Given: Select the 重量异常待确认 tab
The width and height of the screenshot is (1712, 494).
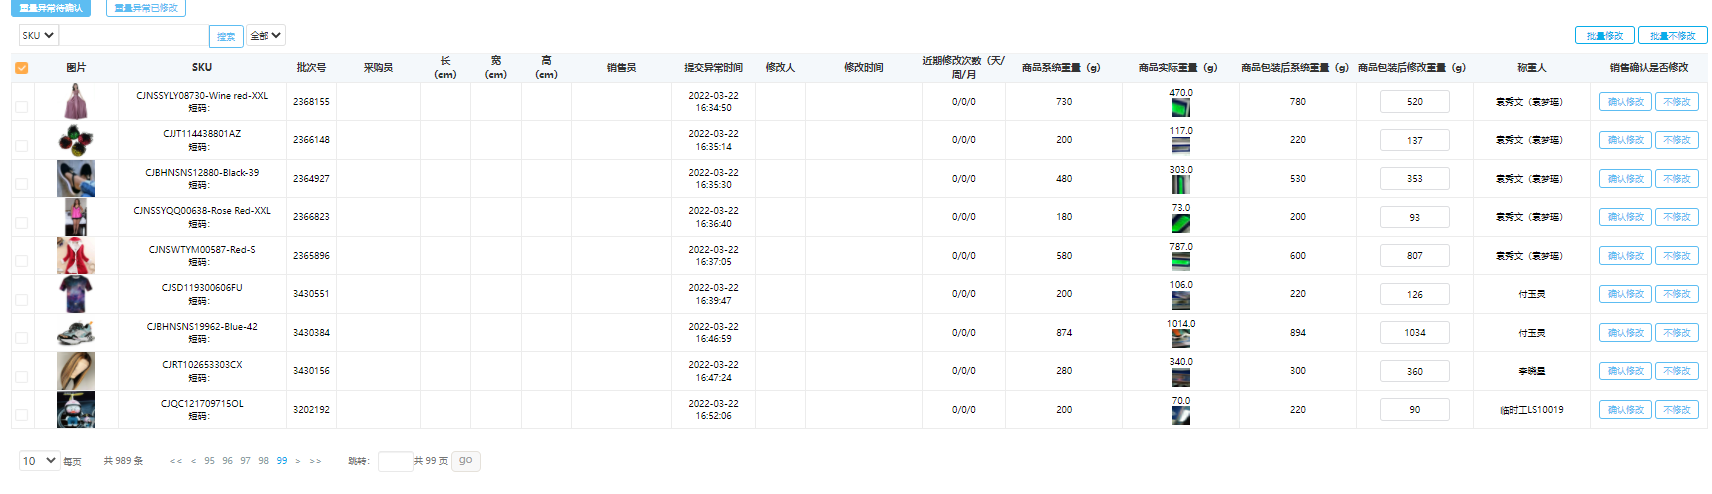Looking at the screenshot, I should tap(51, 8).
